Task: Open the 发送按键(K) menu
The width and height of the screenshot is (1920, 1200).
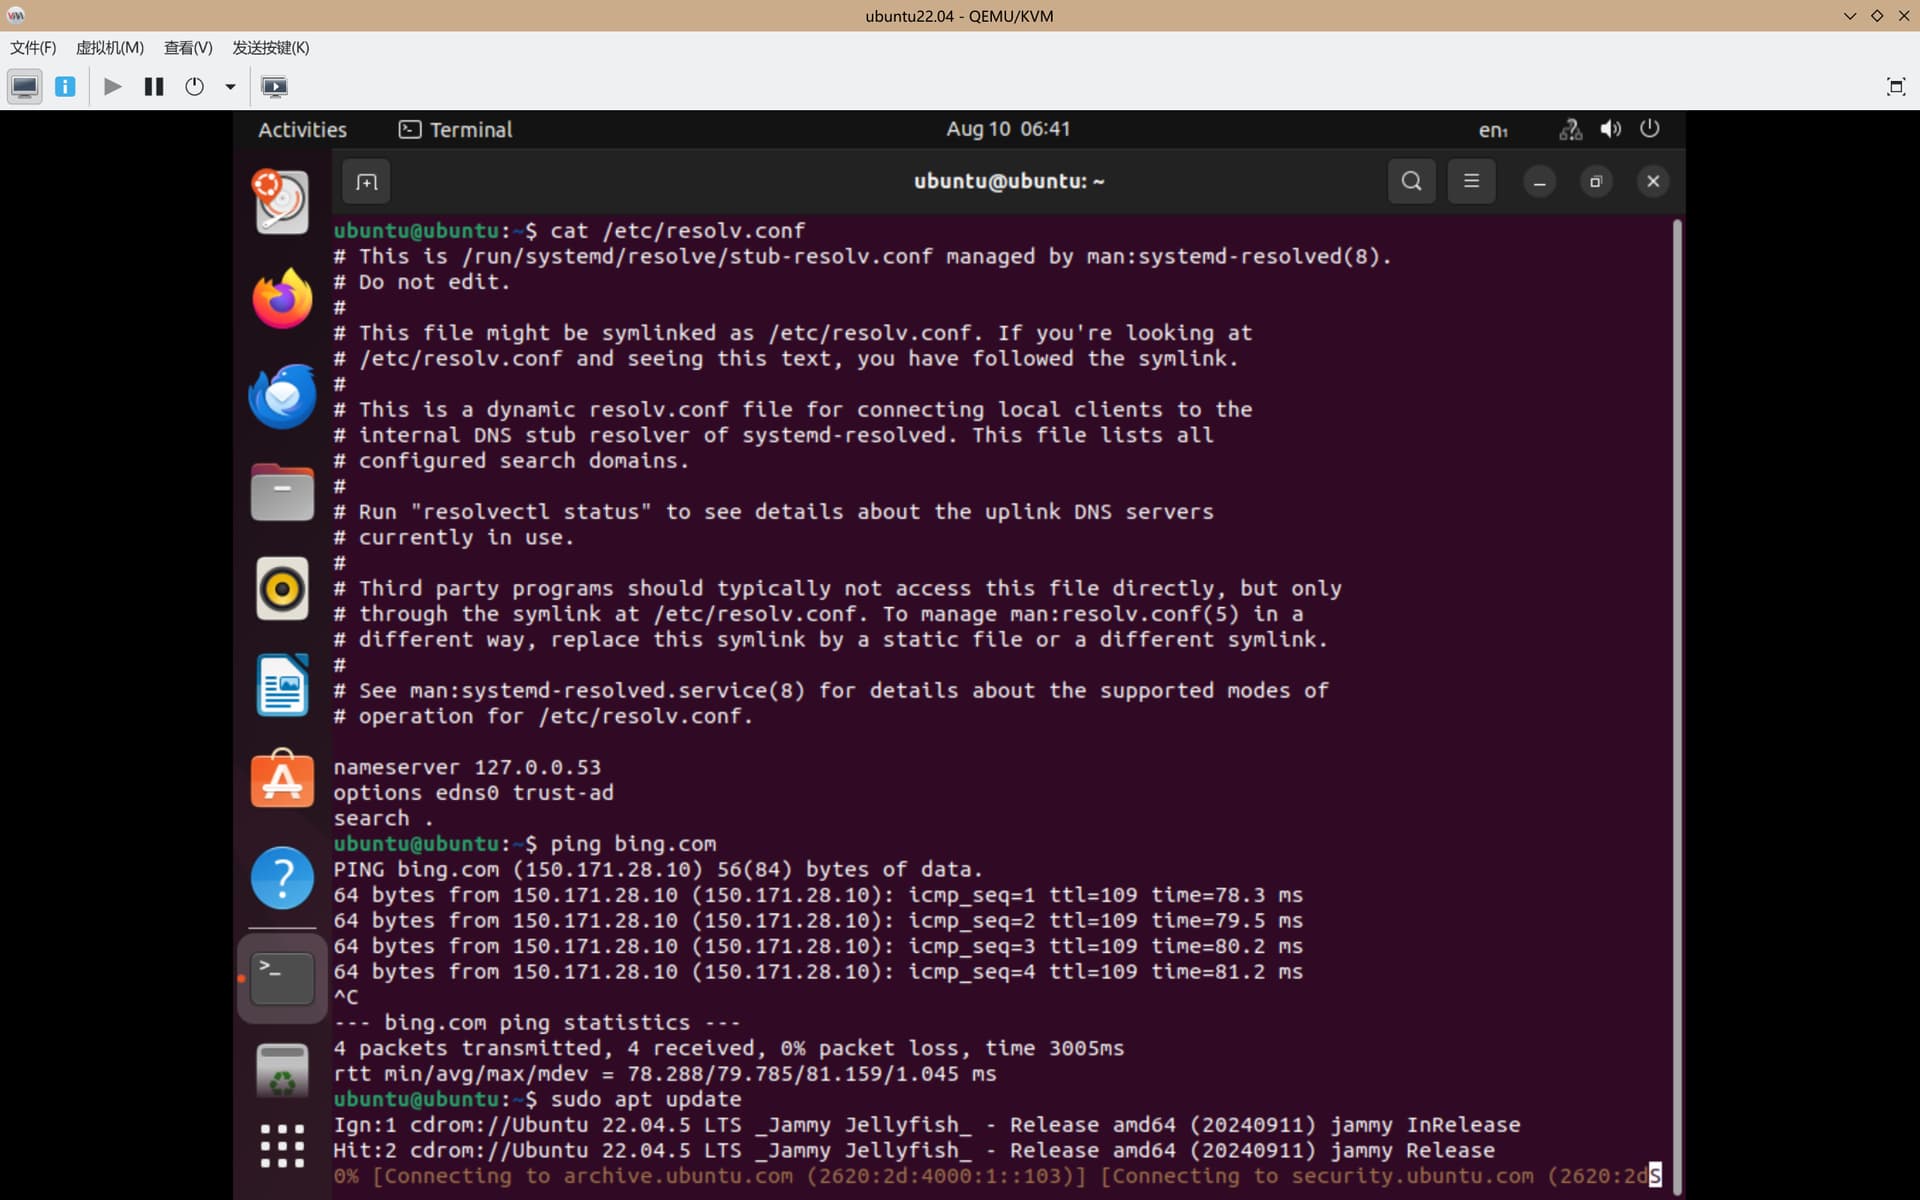Action: 271,48
